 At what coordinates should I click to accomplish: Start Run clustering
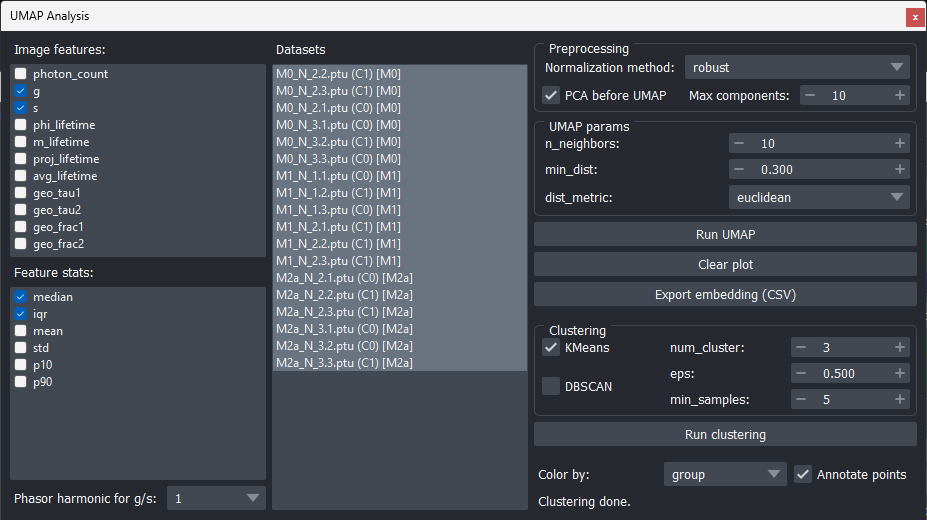pos(725,434)
